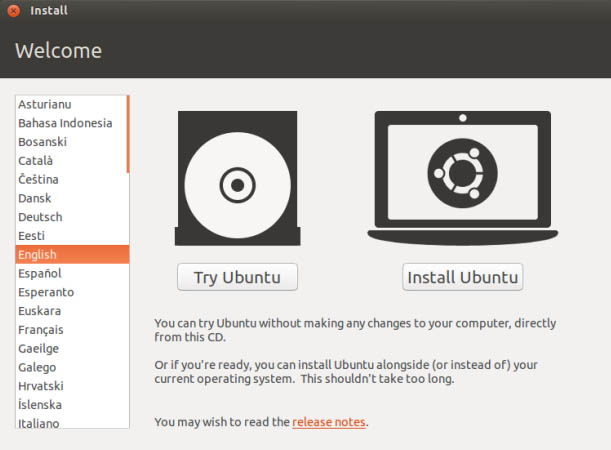611x450 pixels.
Task: Click the Try Ubuntu button
Action: 237,277
